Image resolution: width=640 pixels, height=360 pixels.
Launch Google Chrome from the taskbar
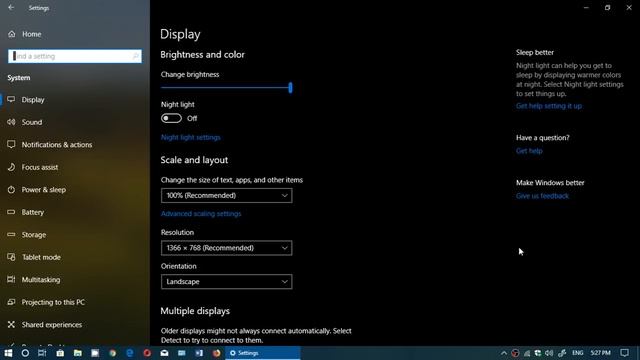(113, 353)
